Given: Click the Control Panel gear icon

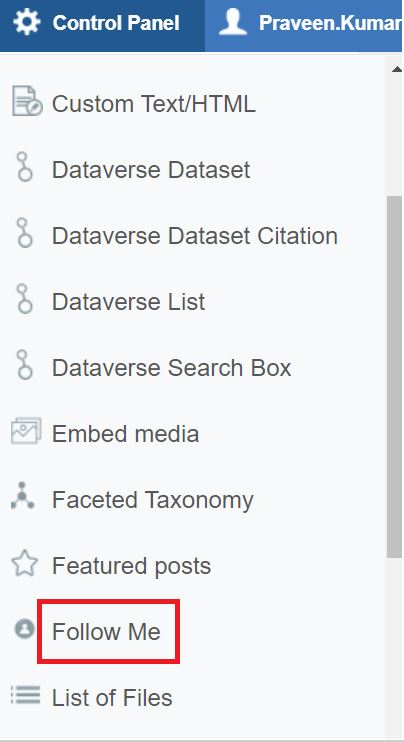Looking at the screenshot, I should 26,22.
